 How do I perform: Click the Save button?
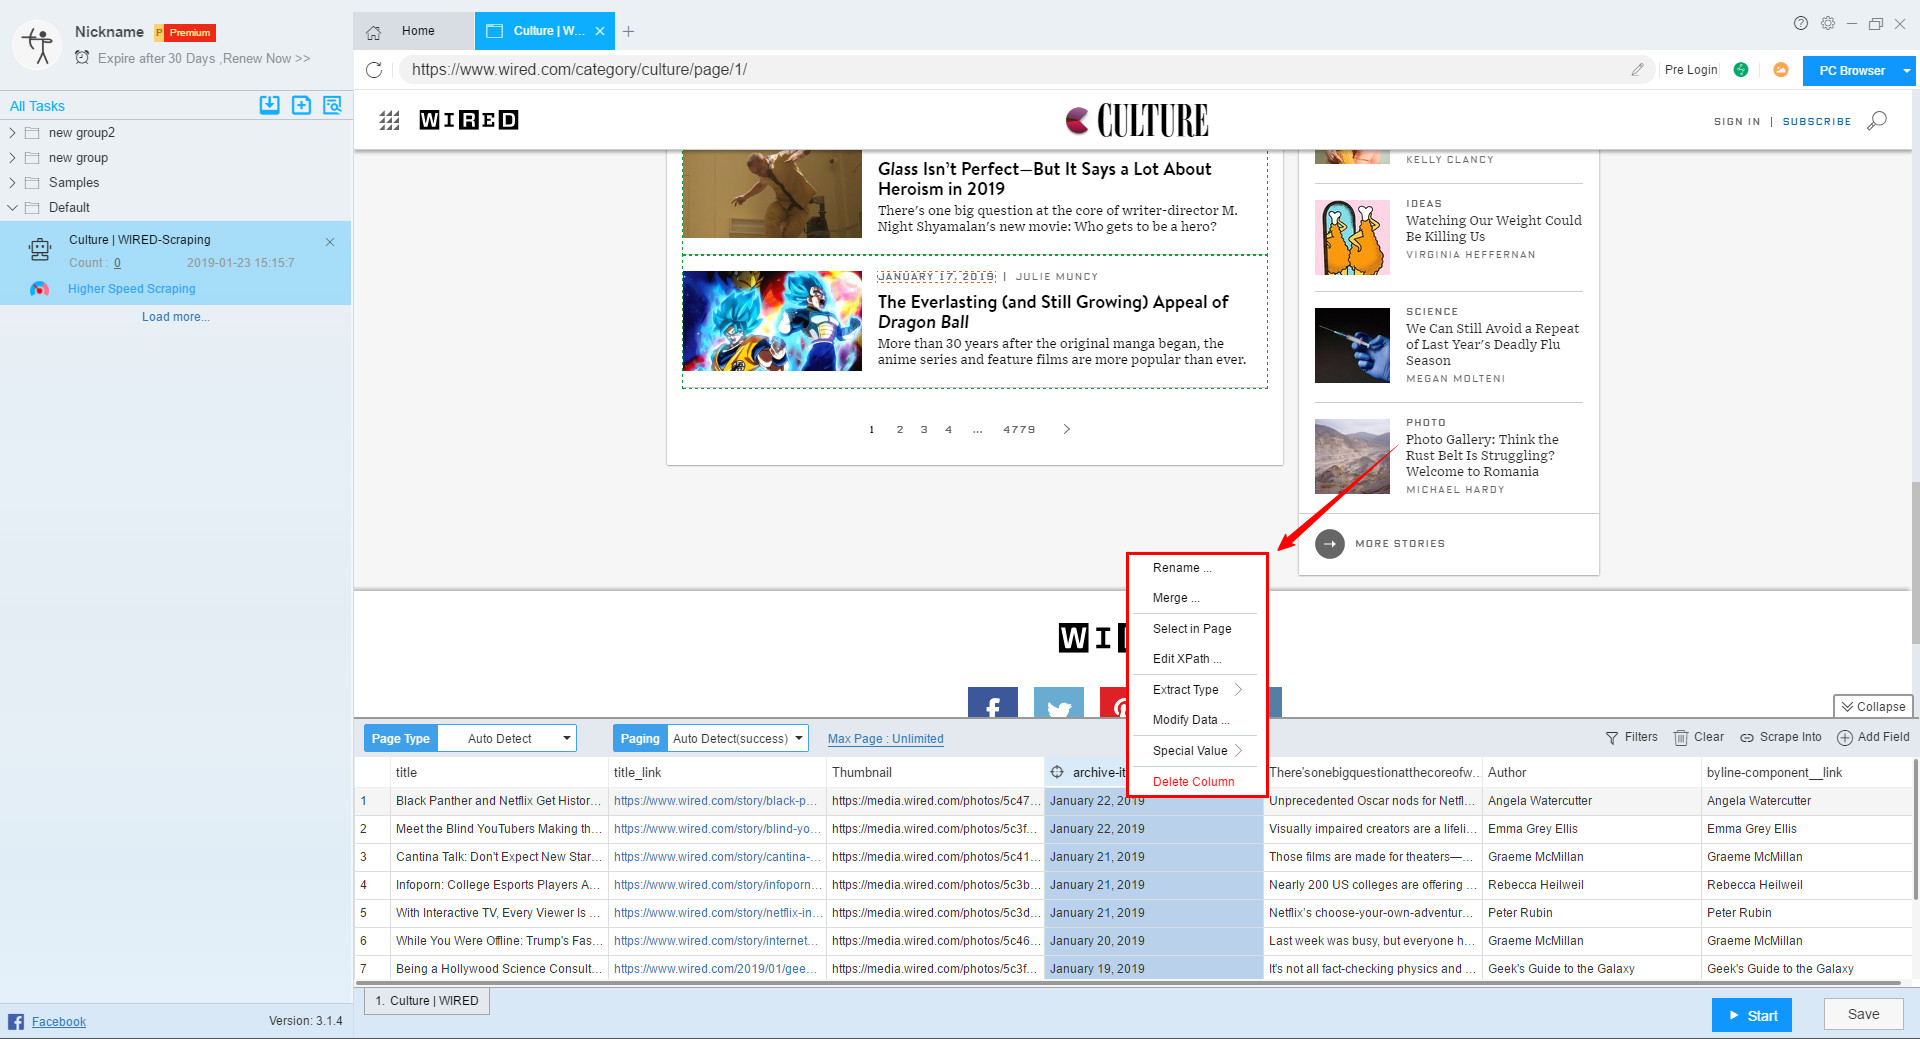point(1863,1014)
